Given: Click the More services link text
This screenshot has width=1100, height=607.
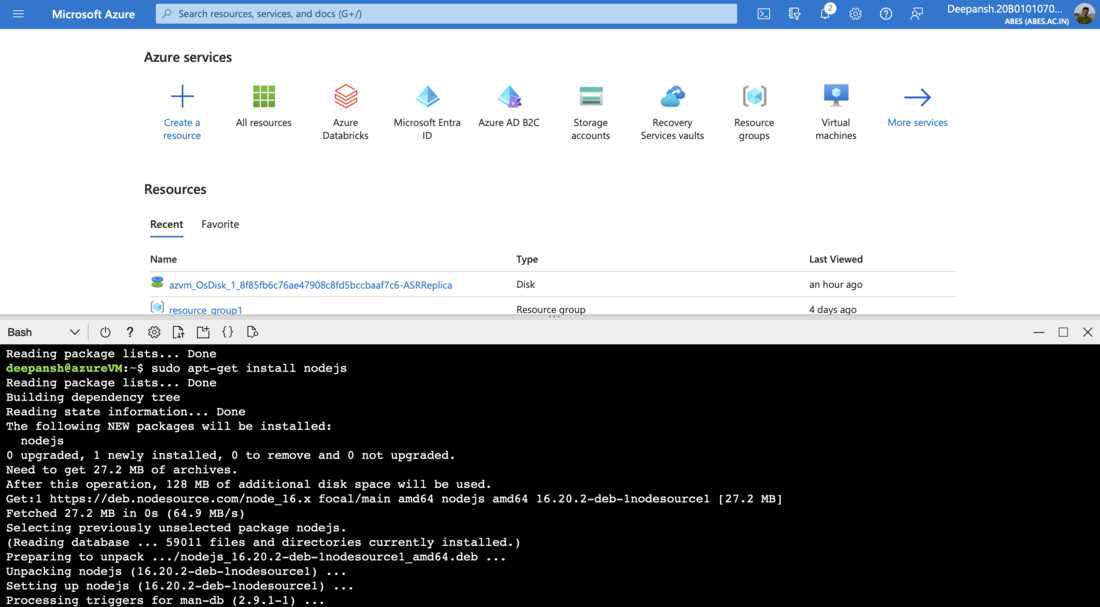Looking at the screenshot, I should pos(918,122).
